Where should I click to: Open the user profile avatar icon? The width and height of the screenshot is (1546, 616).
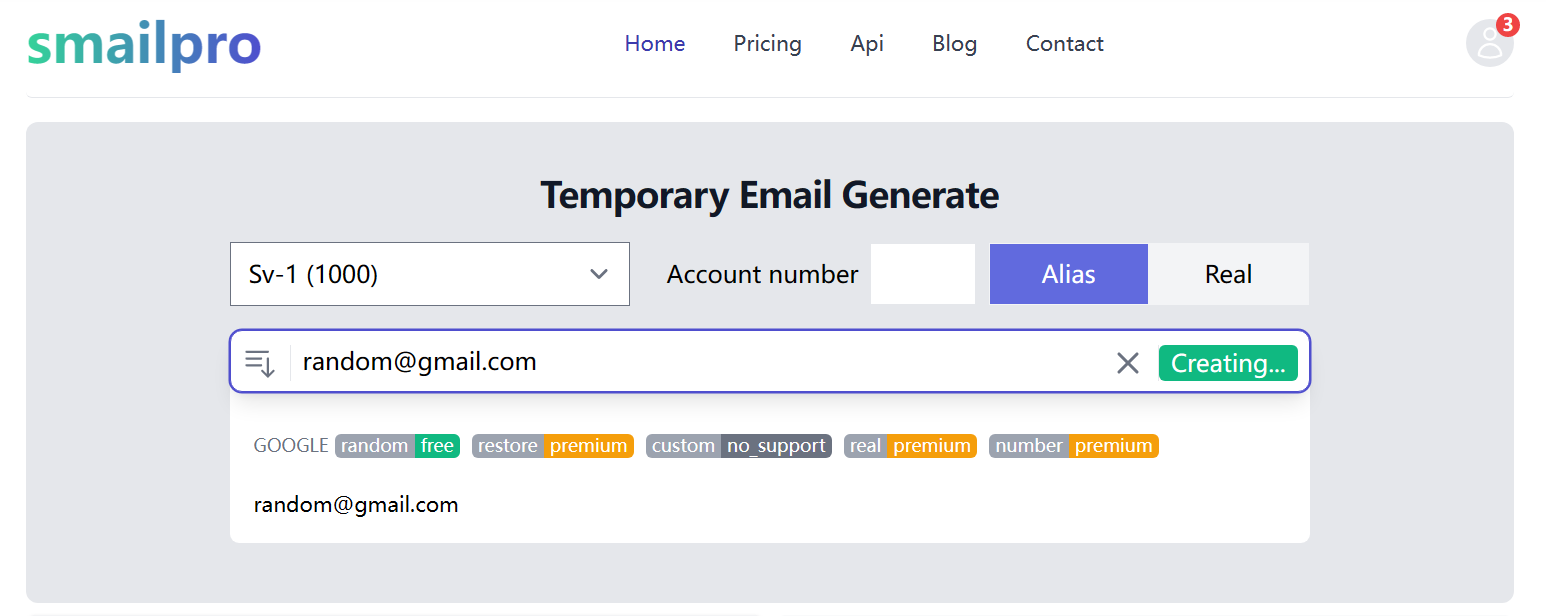1489,44
